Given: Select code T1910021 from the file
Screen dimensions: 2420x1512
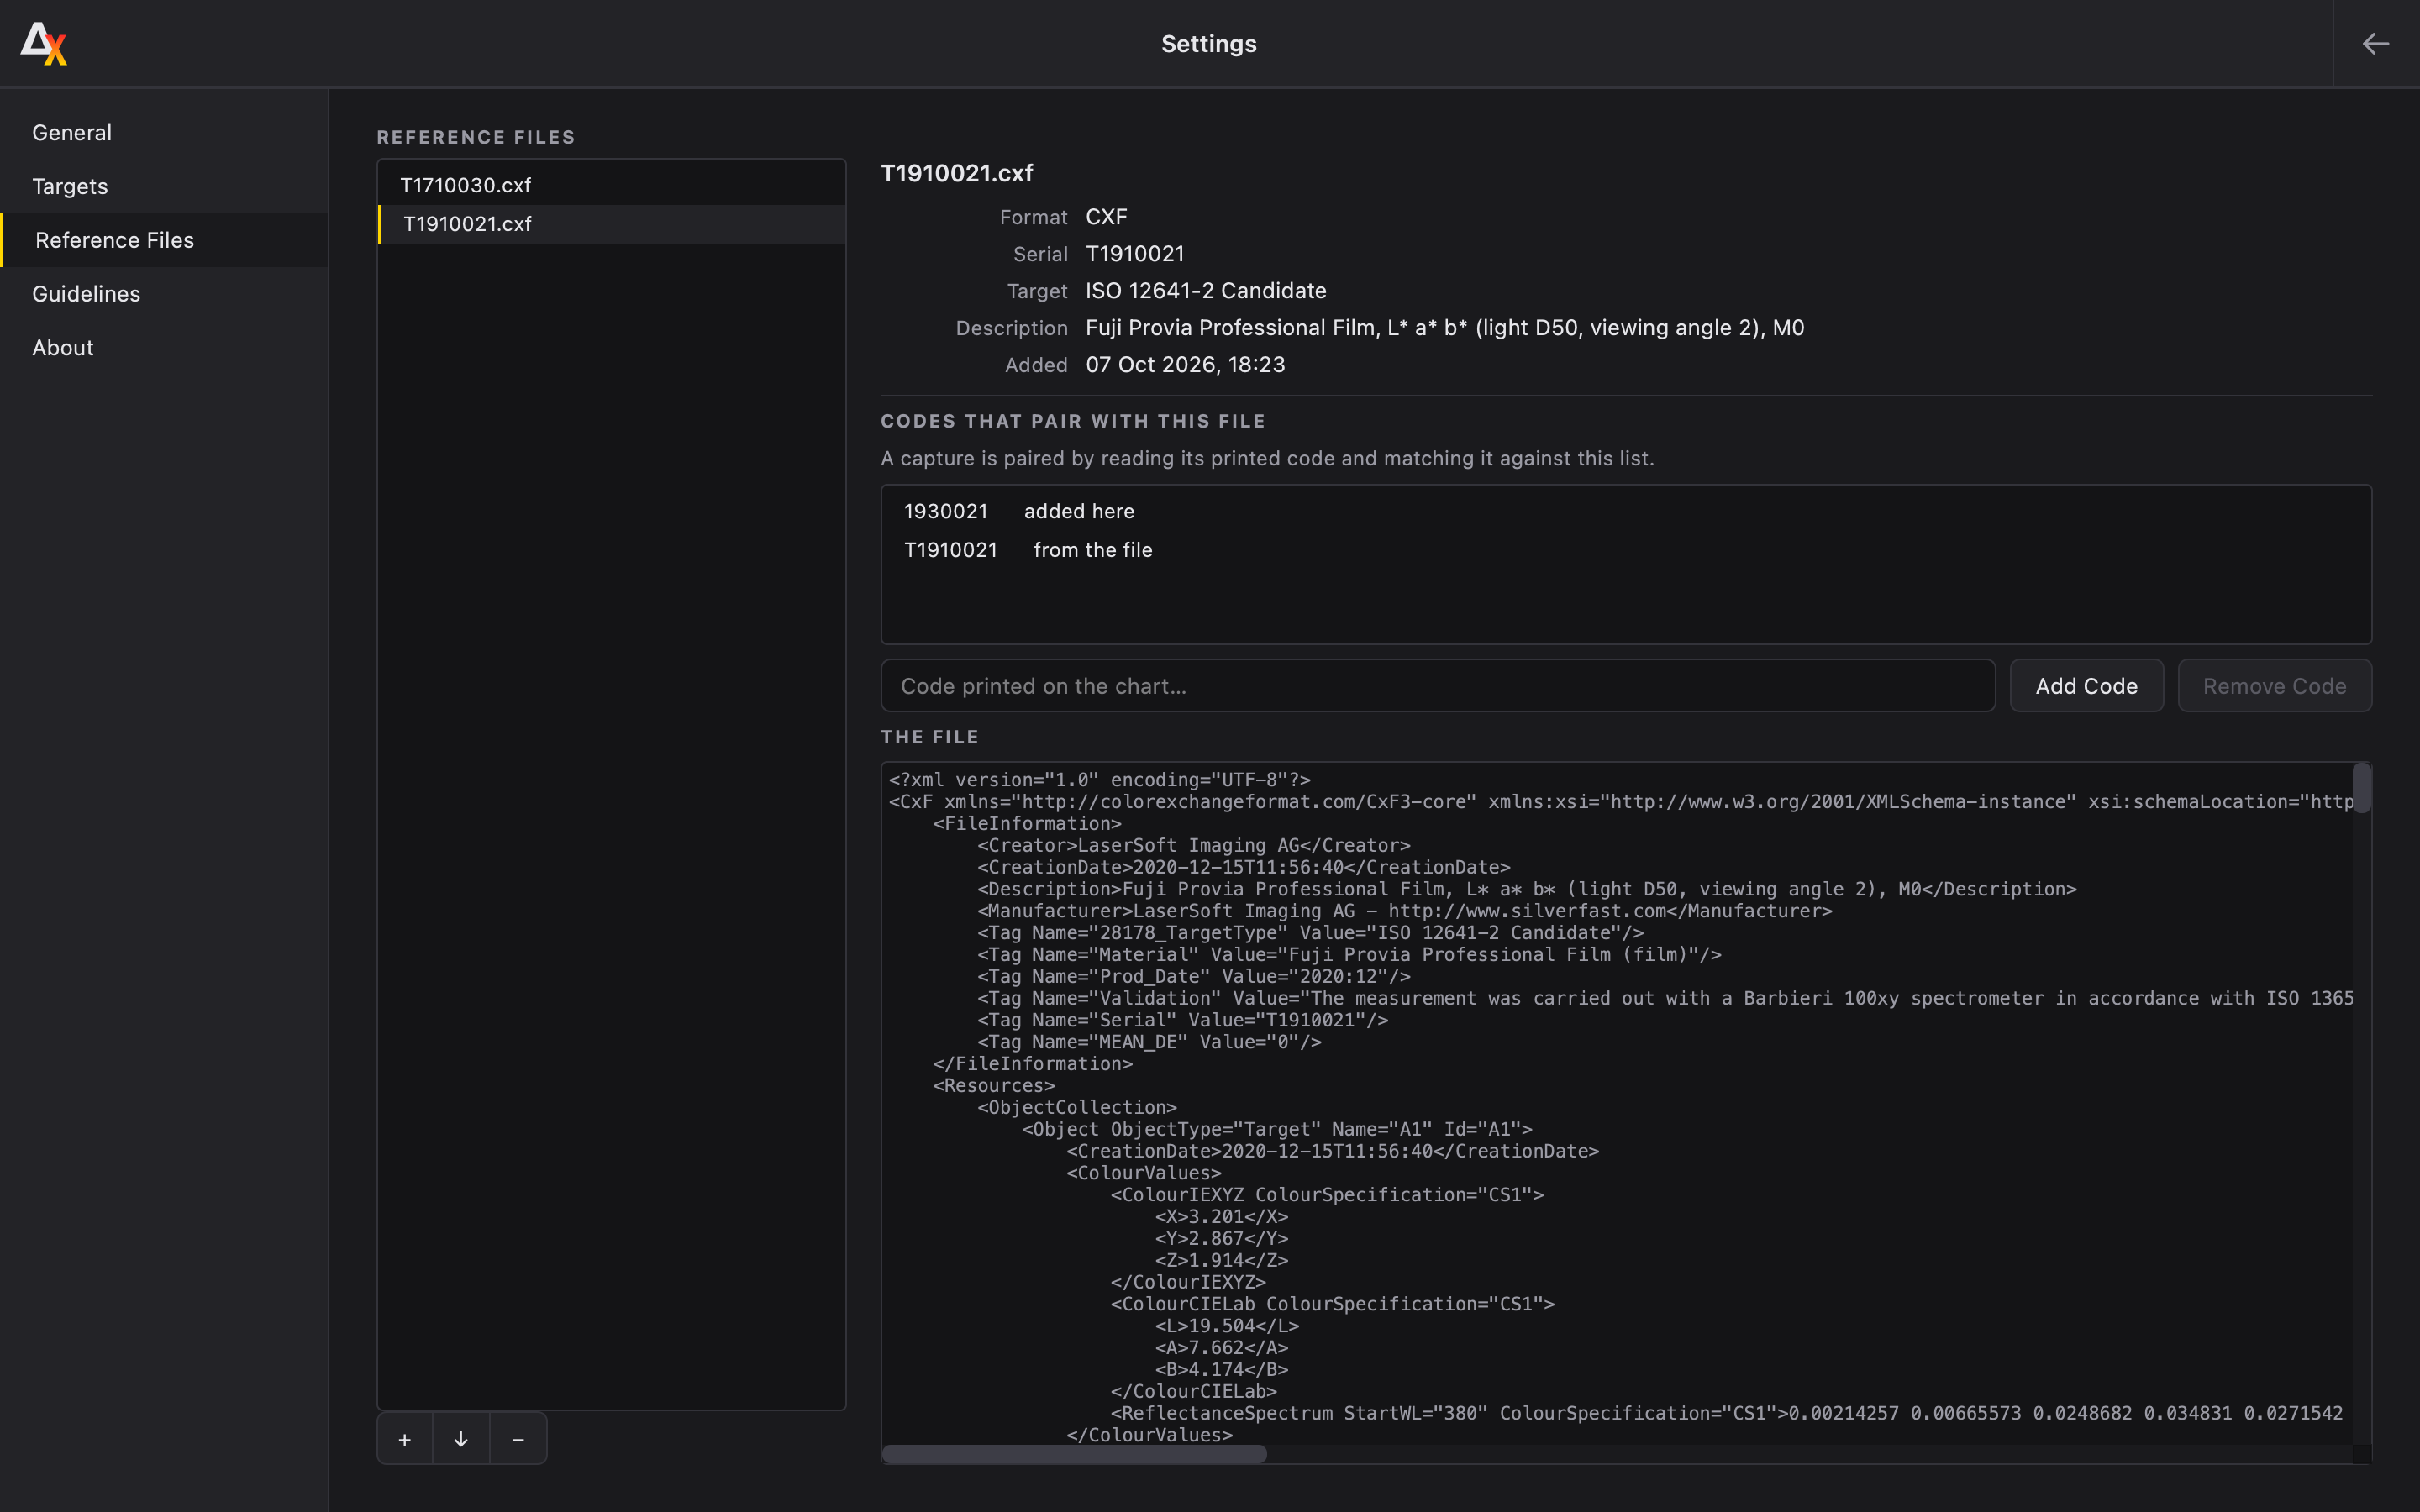Looking at the screenshot, I should pos(1626,550).
